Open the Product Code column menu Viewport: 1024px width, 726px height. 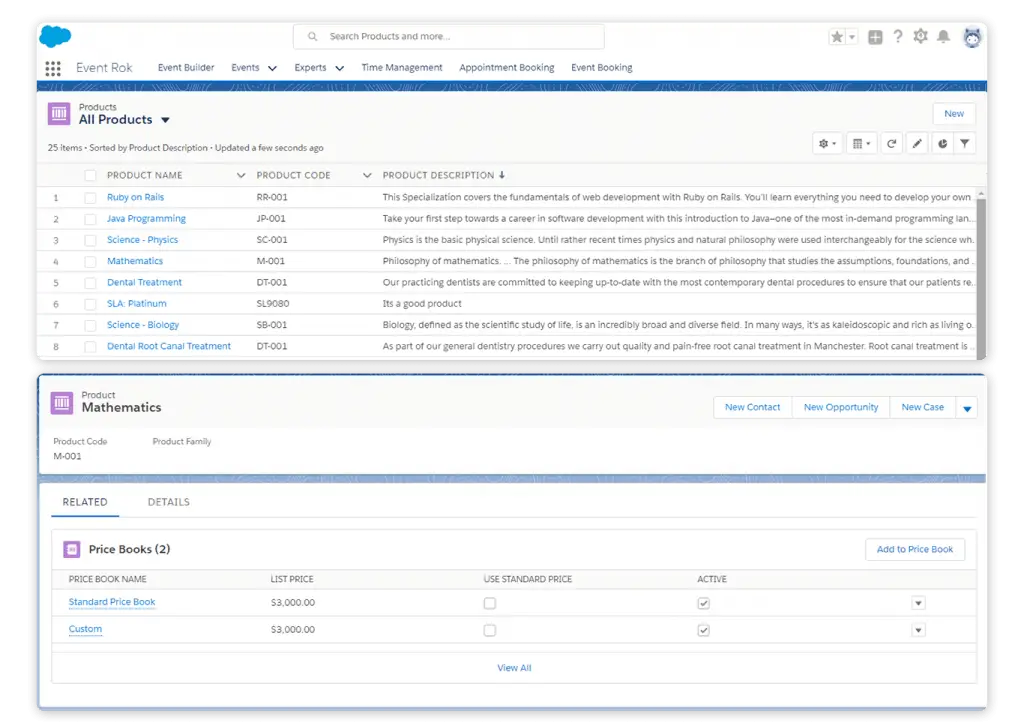pyautogui.click(x=367, y=175)
